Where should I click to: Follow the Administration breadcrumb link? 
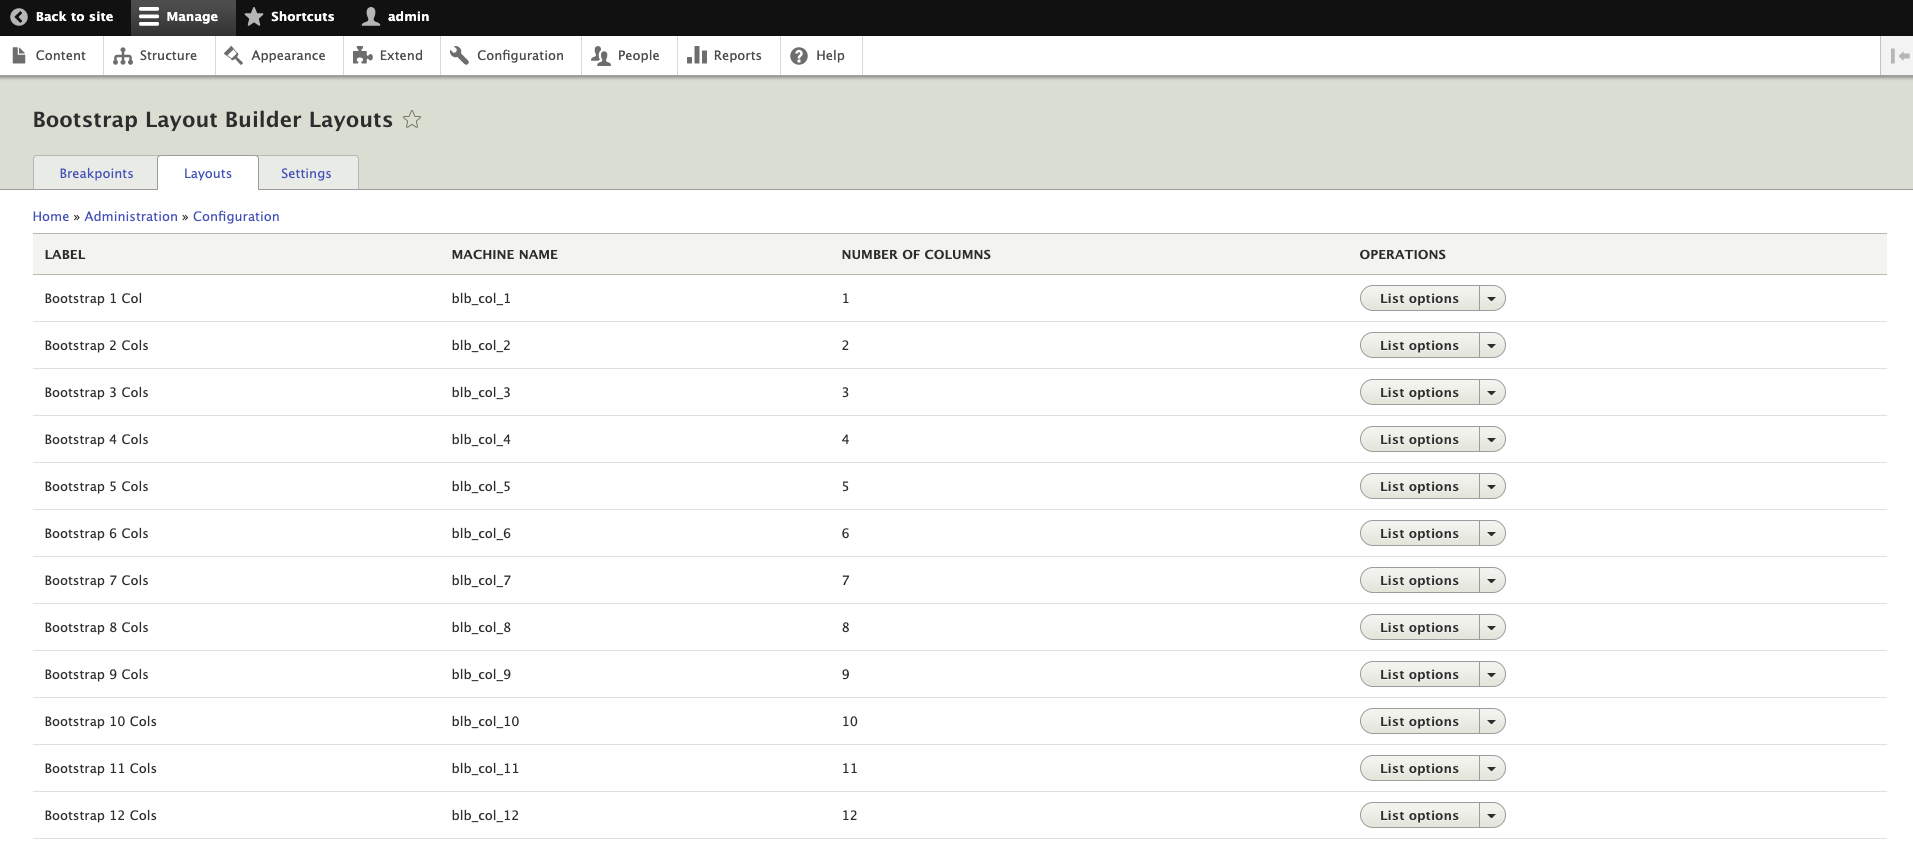(x=131, y=217)
